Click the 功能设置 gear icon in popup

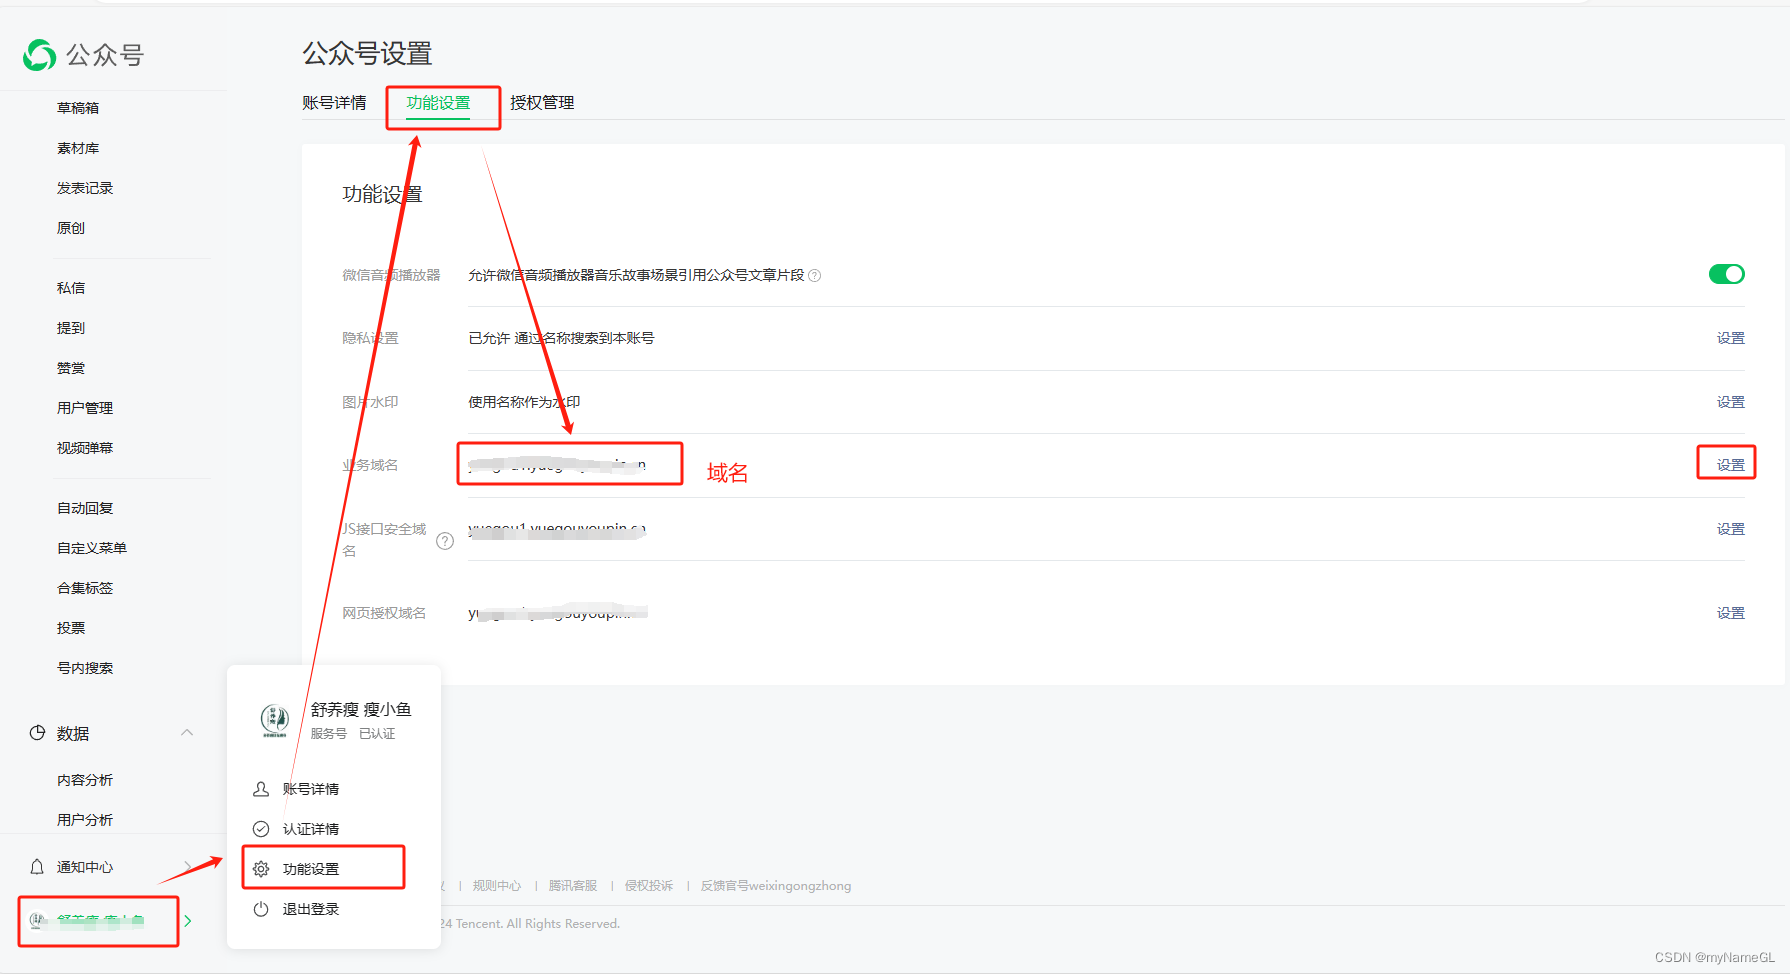pos(261,869)
